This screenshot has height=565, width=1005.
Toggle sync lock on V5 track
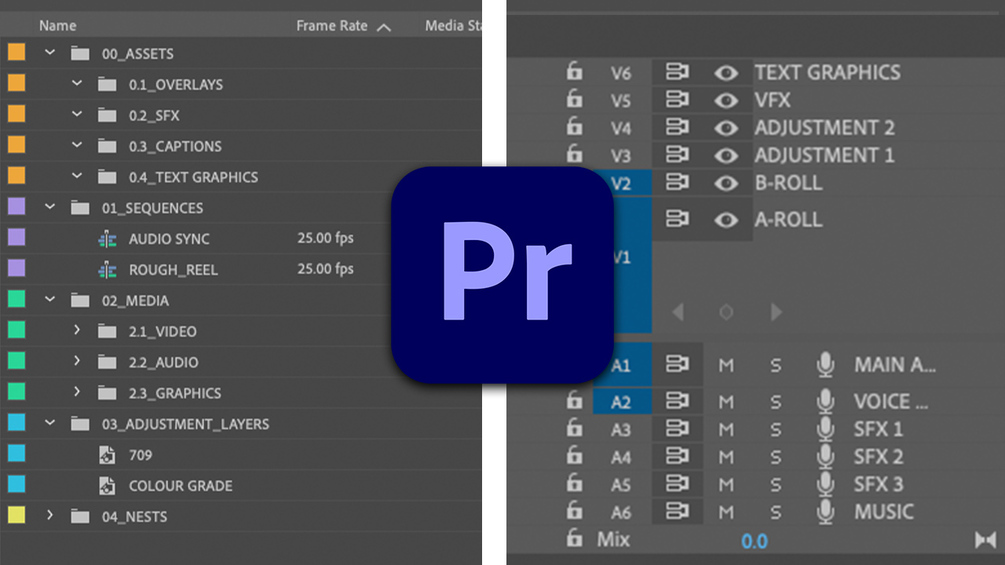click(x=677, y=99)
